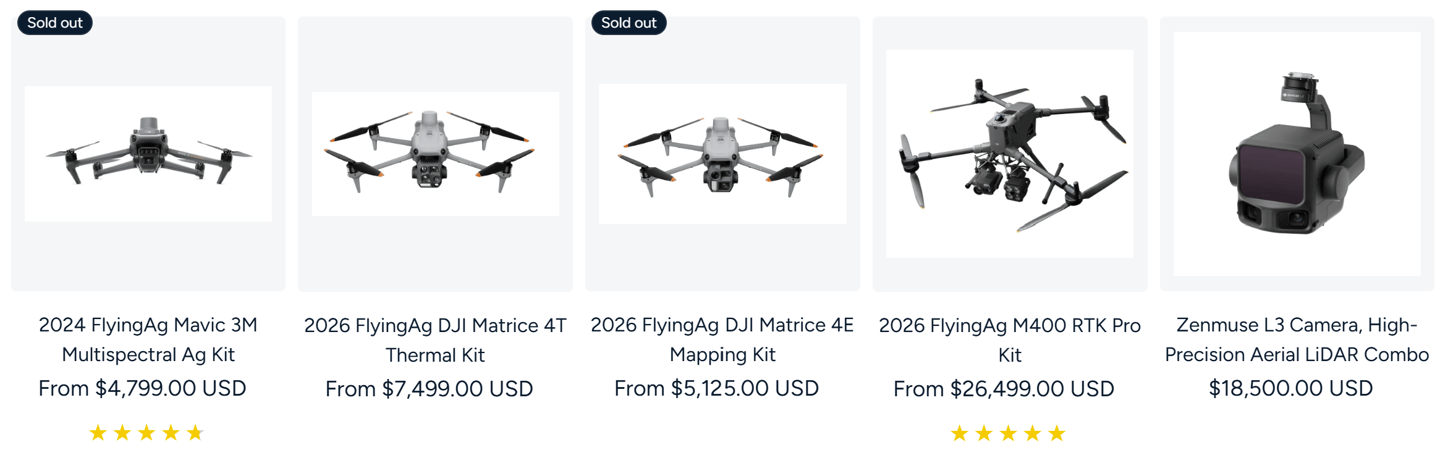Click the Matrice 4T Thermal drone photo
Image resolution: width=1440 pixels, height=449 pixels.
[435, 154]
